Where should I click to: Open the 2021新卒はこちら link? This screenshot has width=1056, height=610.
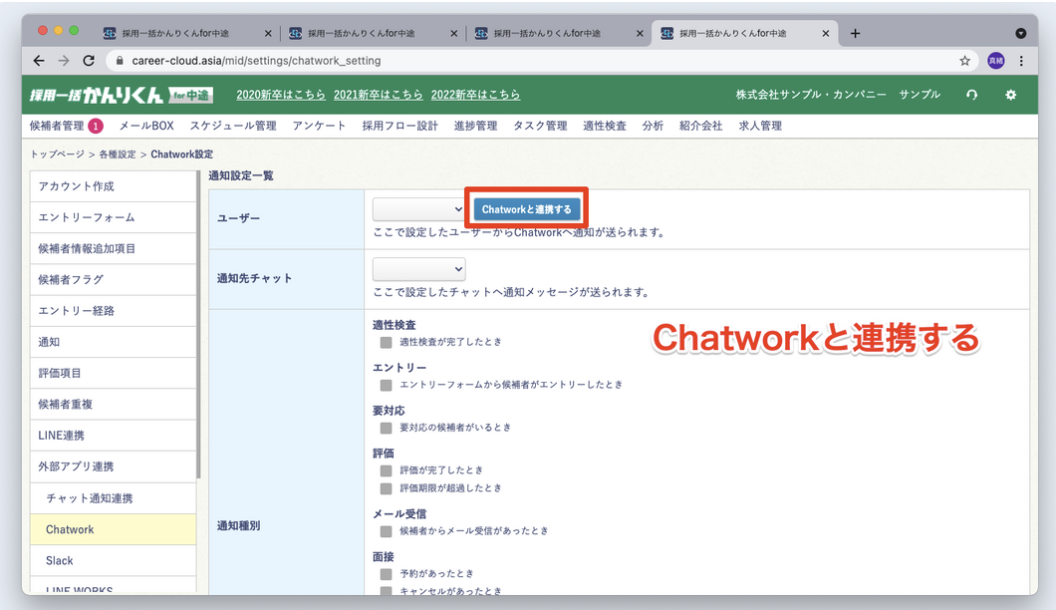pos(378,95)
